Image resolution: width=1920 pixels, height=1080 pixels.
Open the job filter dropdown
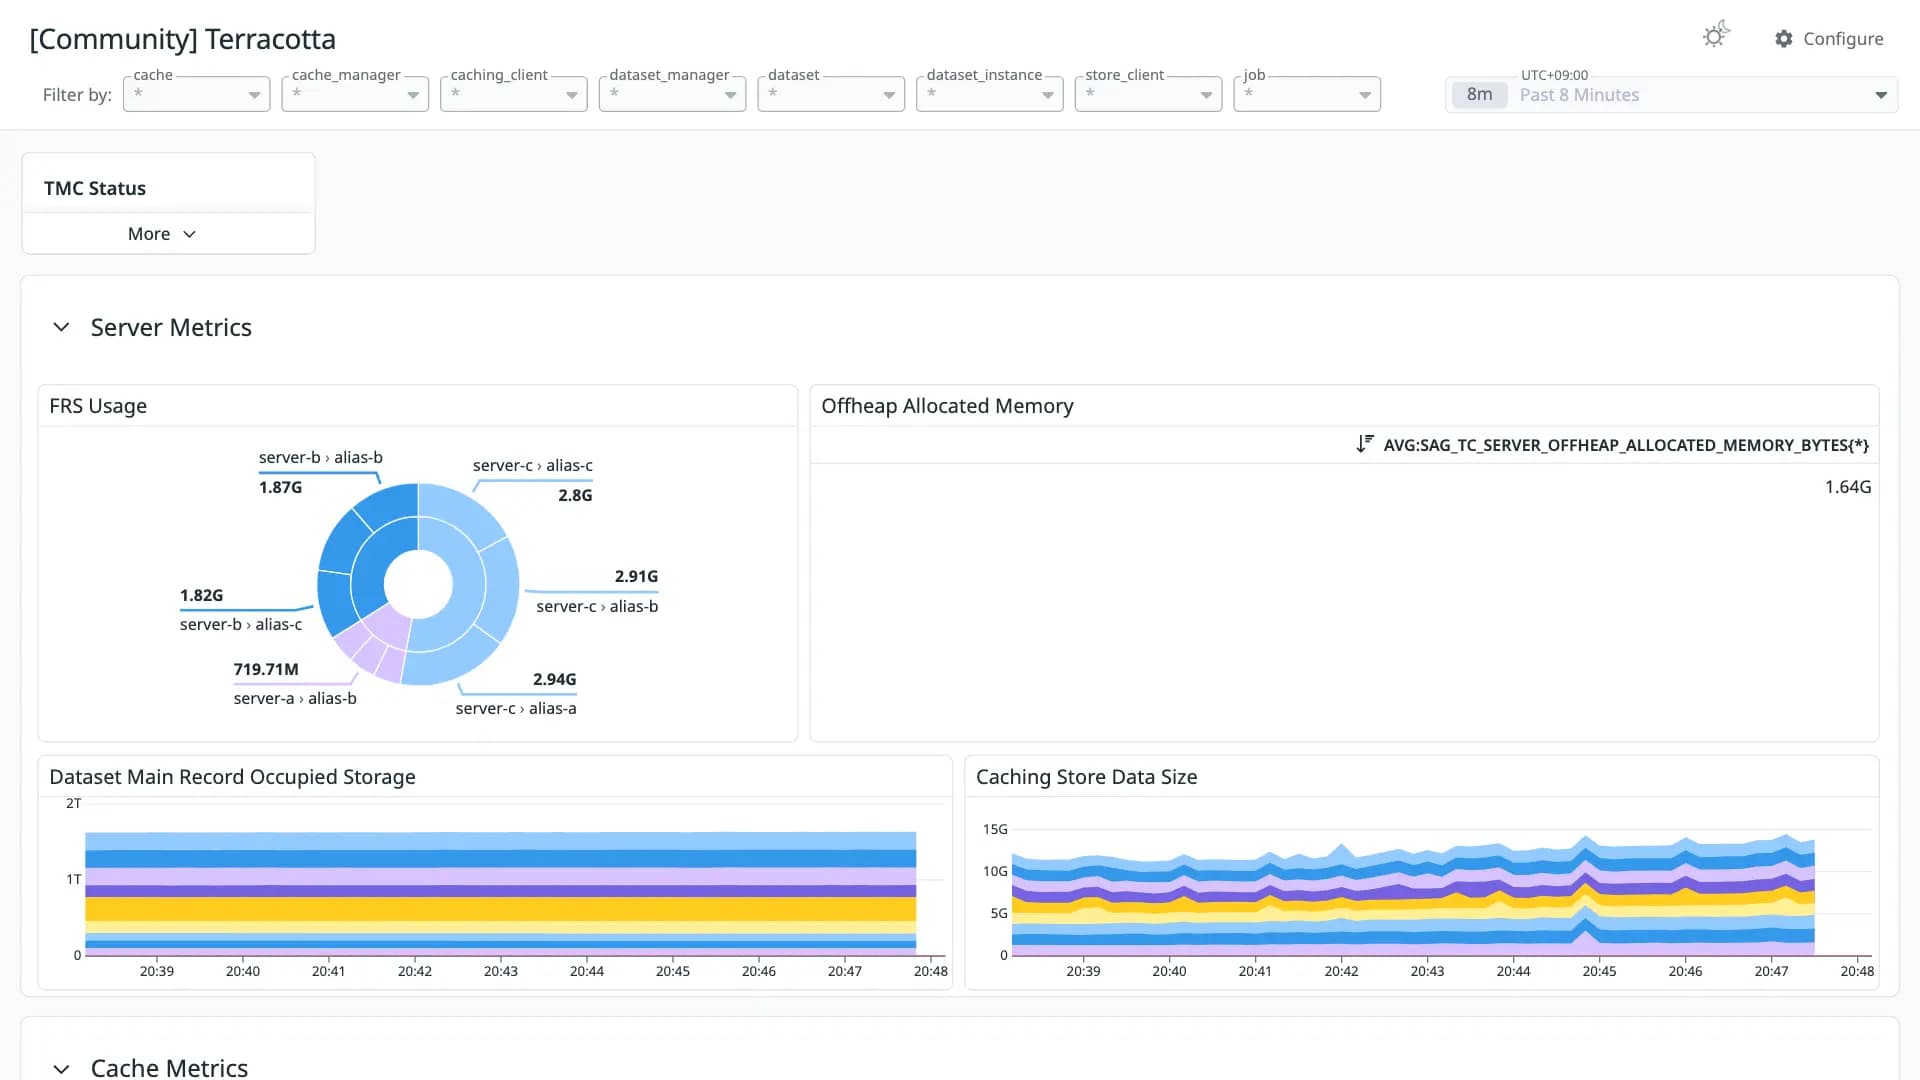(x=1307, y=94)
